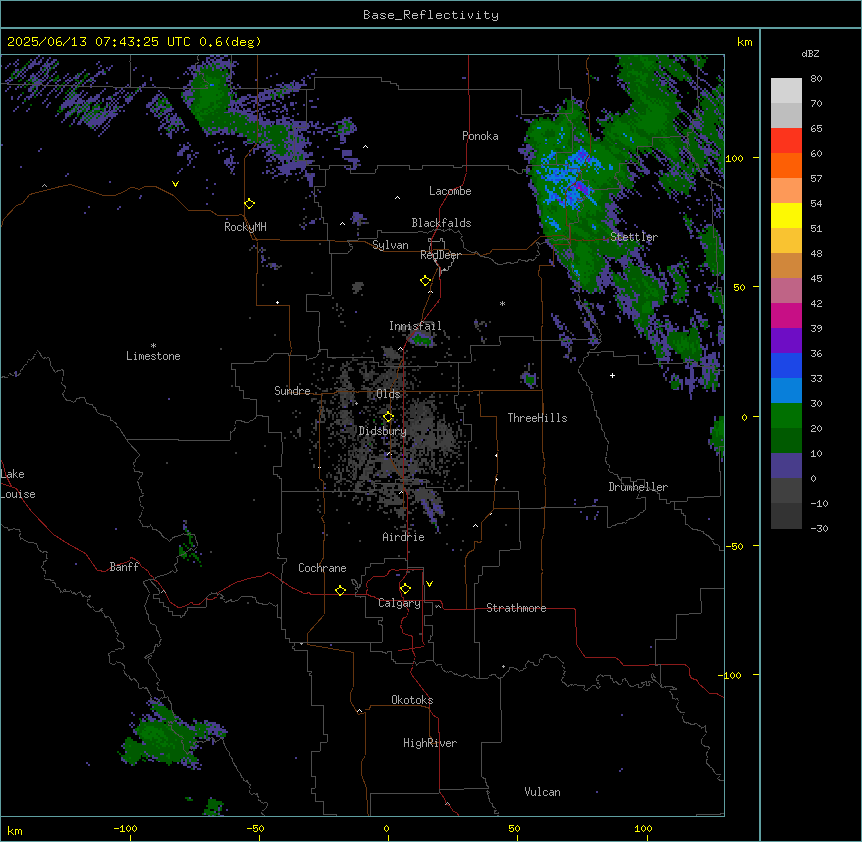
Task: Click the white 80 dBZ legend swatch
Action: tap(786, 91)
